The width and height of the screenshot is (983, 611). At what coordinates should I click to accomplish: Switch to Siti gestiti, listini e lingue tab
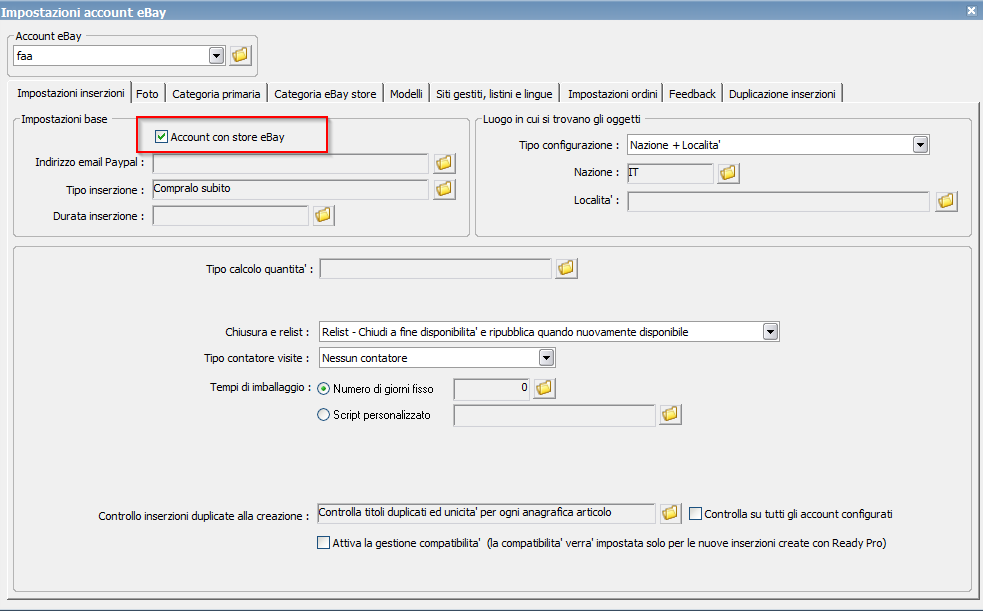[494, 94]
